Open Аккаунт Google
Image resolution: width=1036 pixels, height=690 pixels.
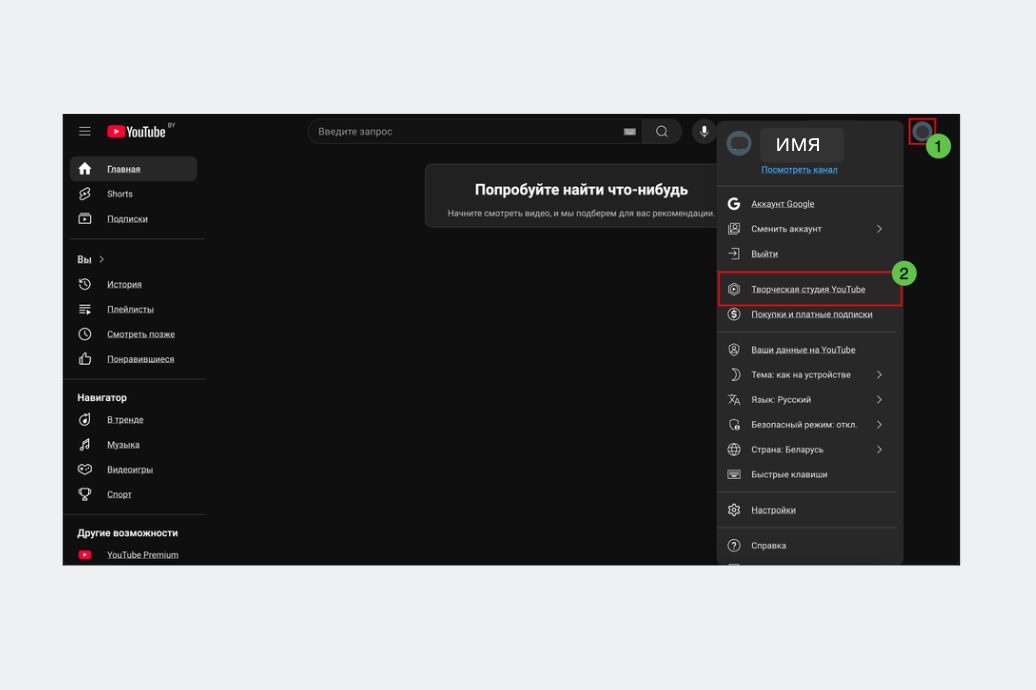tap(782, 204)
